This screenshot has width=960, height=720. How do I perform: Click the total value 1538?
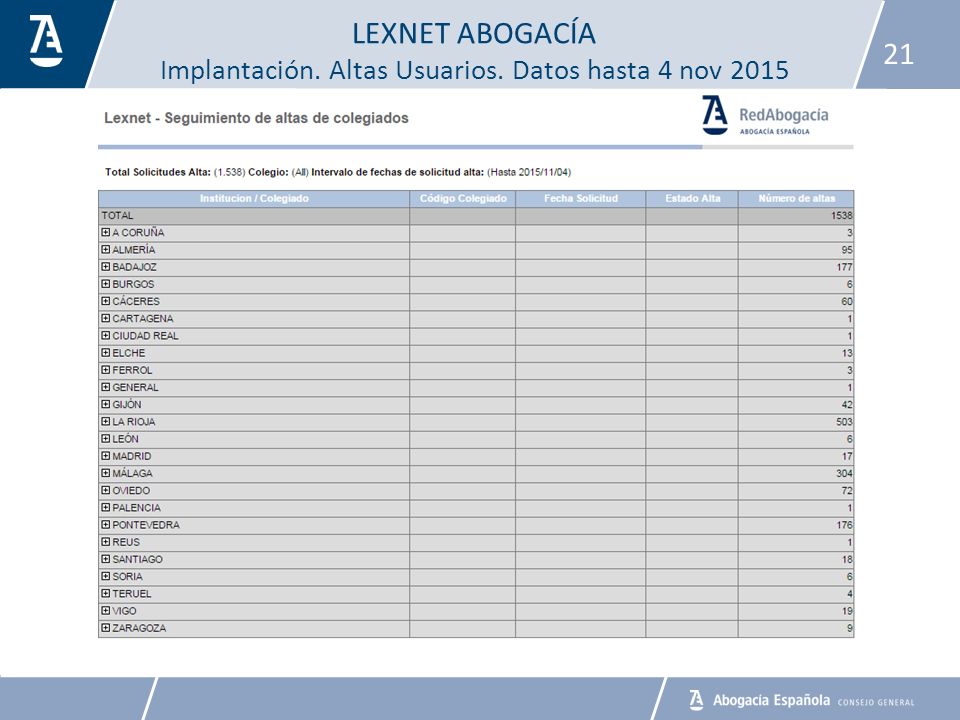(842, 216)
